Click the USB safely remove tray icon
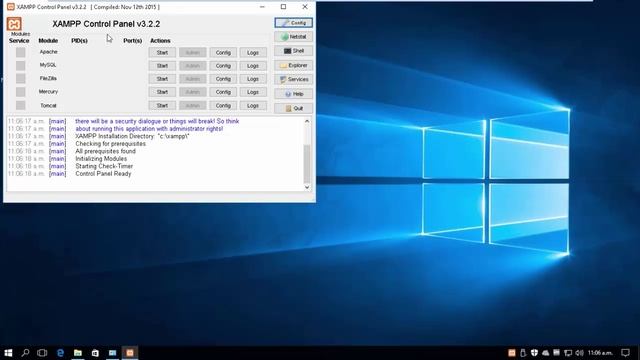The image size is (640, 360). (523, 353)
